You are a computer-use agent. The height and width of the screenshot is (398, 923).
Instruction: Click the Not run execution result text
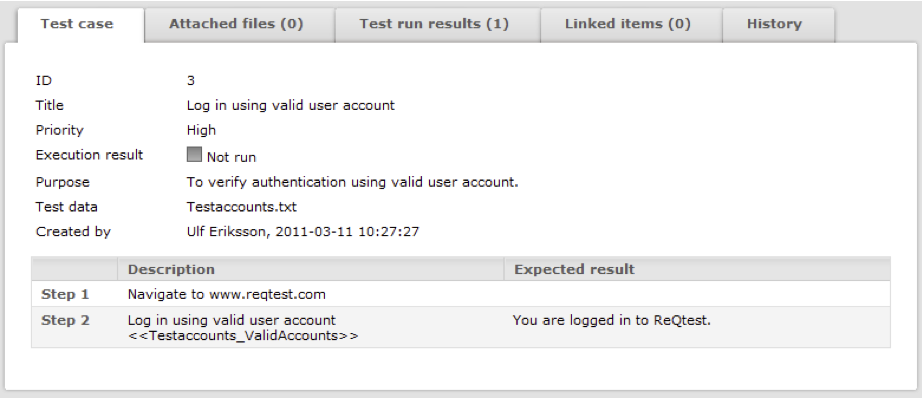[231, 157]
